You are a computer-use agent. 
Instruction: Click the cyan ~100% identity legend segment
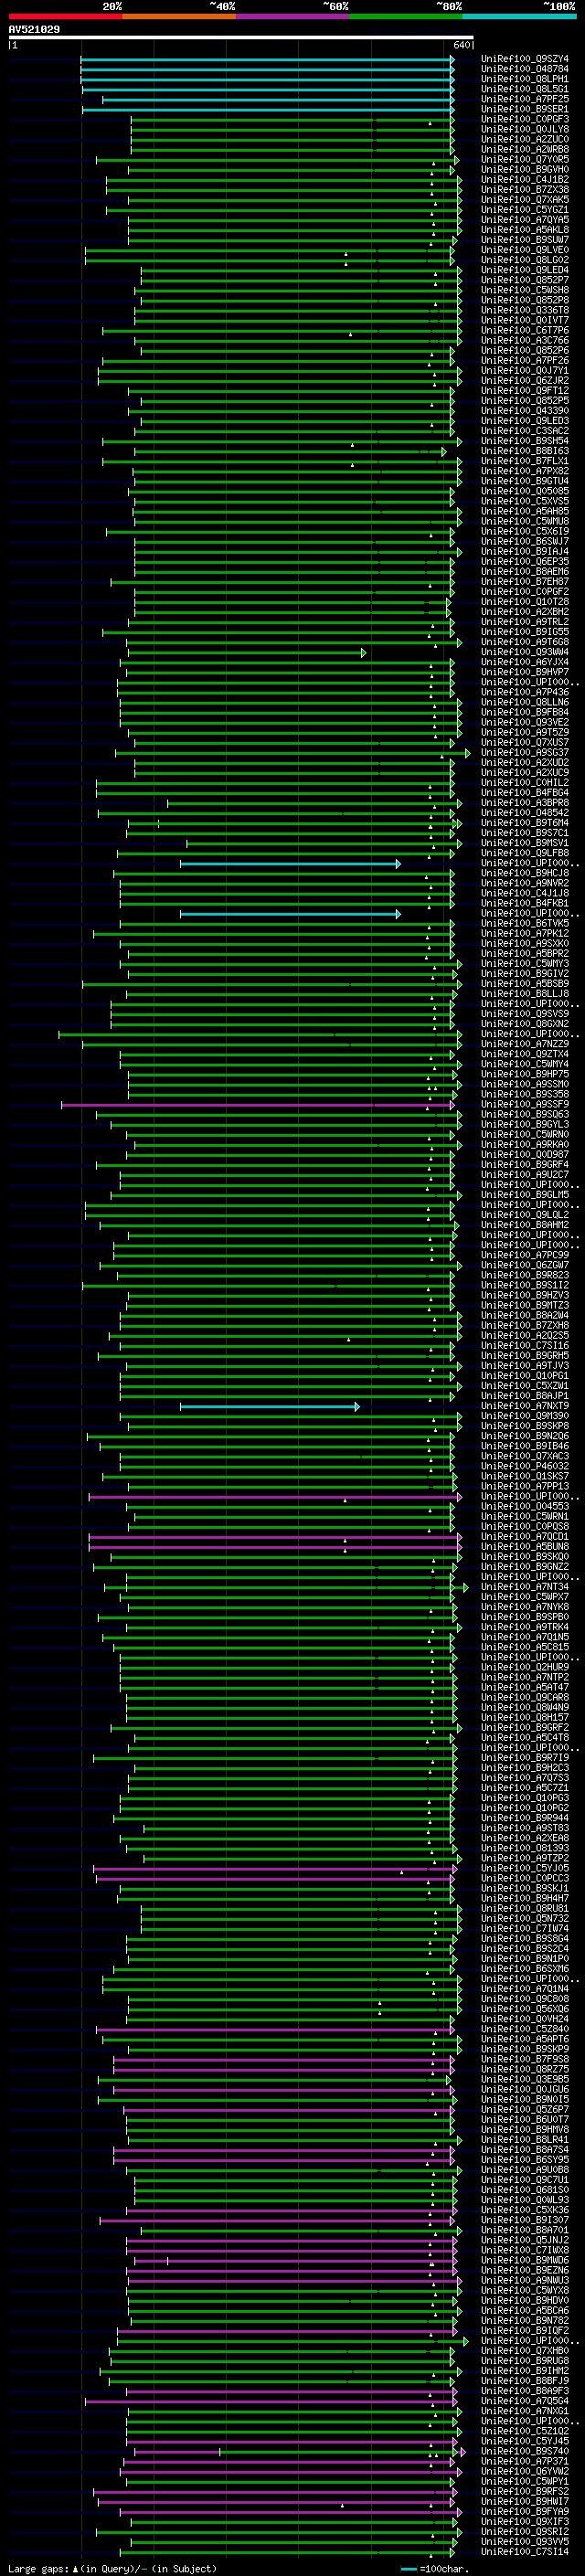click(x=520, y=16)
